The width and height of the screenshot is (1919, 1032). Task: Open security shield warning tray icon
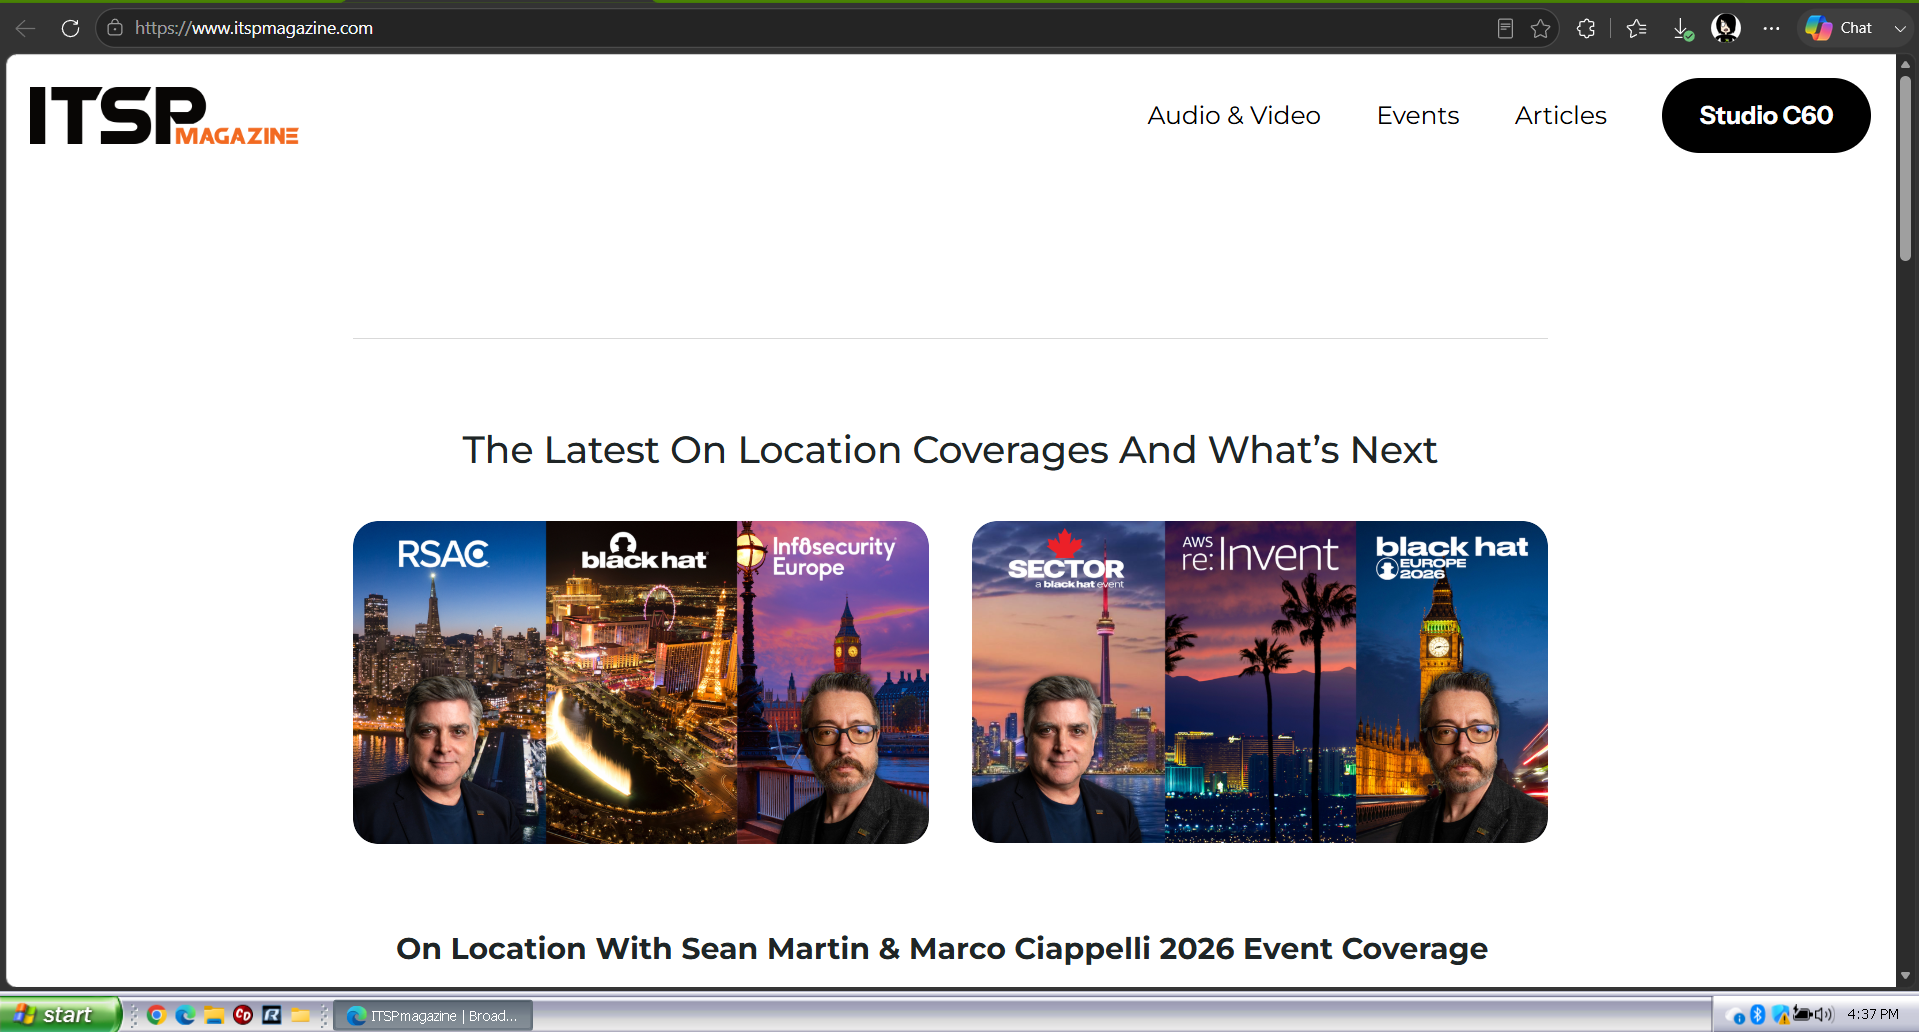coord(1780,1015)
